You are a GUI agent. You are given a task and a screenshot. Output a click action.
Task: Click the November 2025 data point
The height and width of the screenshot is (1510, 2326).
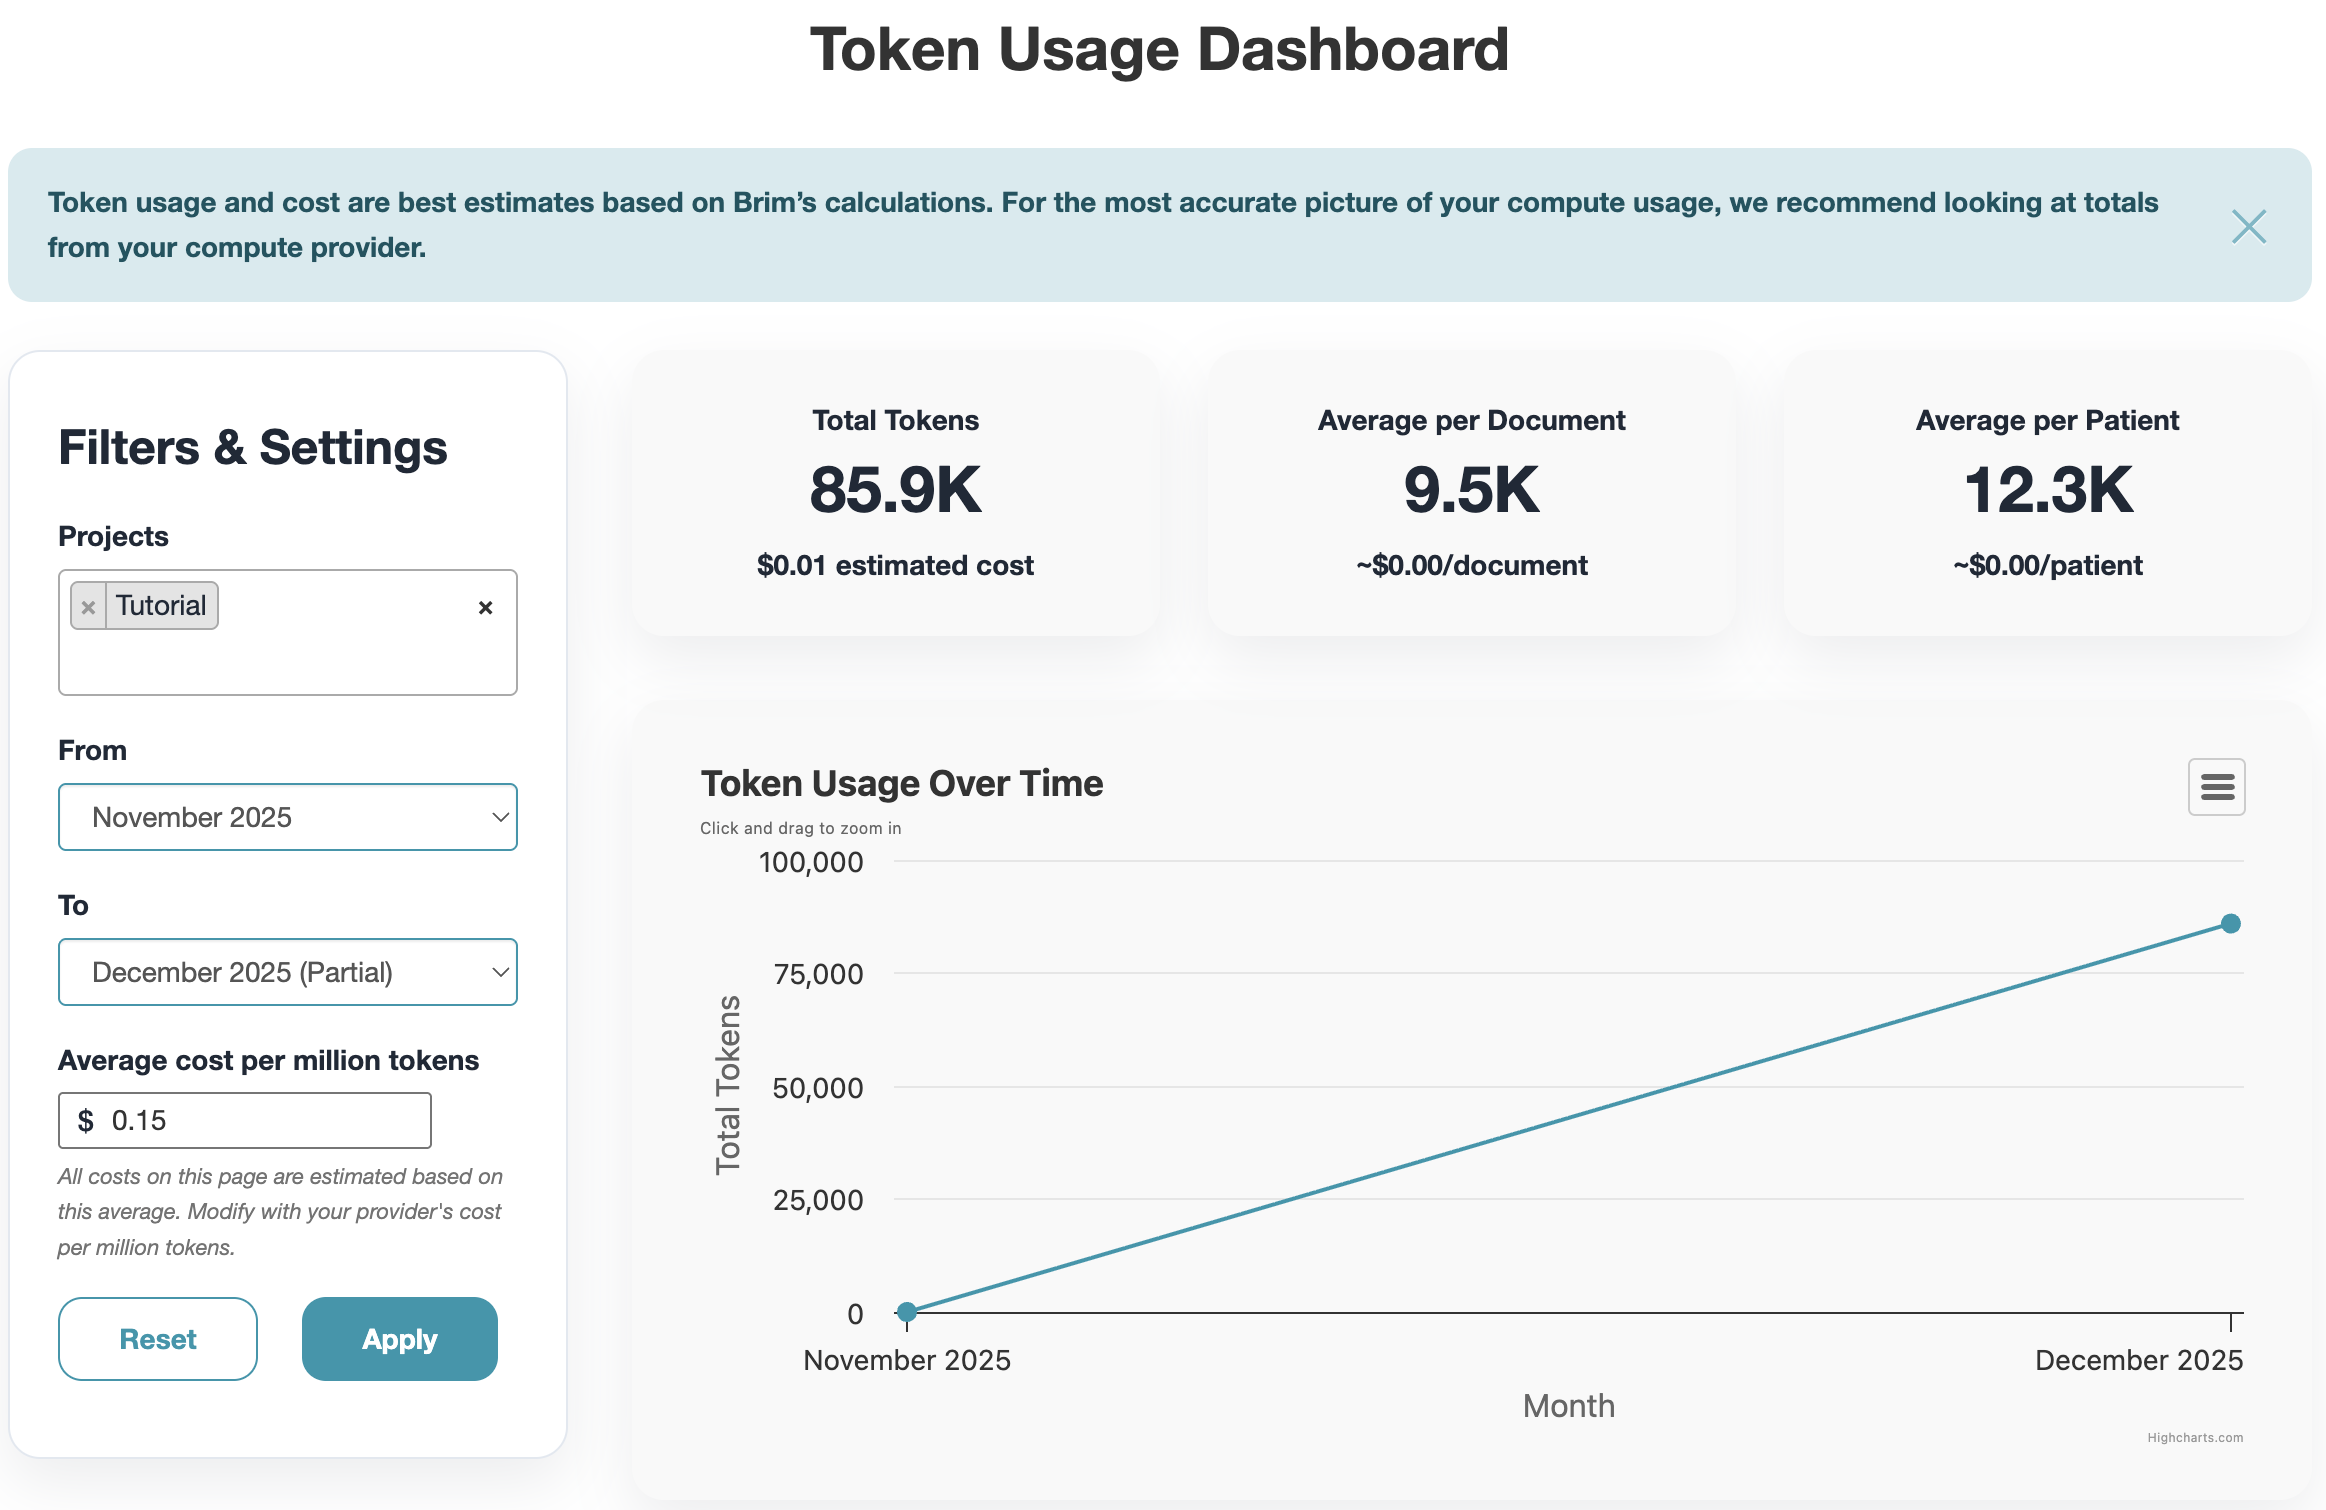[907, 1311]
